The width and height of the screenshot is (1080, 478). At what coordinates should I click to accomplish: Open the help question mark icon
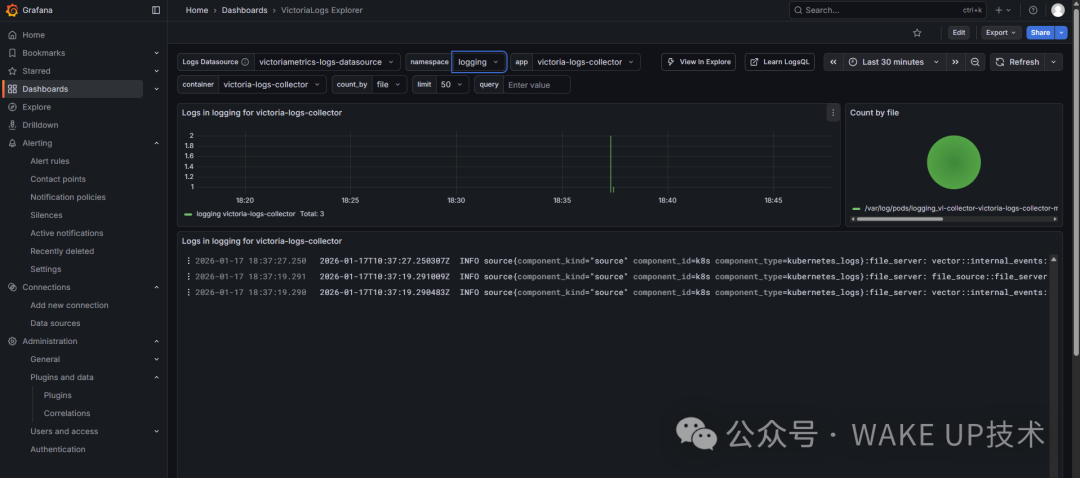click(x=1032, y=10)
